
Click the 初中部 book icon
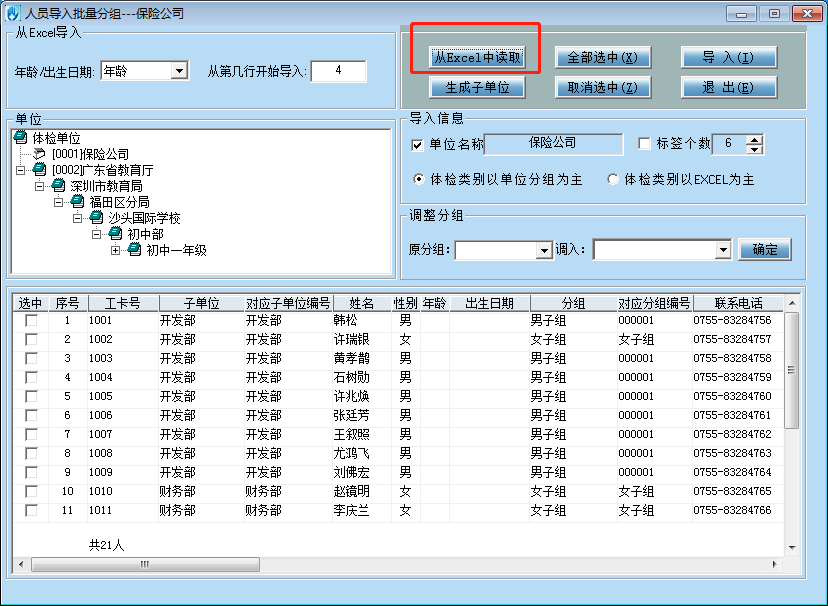click(116, 233)
